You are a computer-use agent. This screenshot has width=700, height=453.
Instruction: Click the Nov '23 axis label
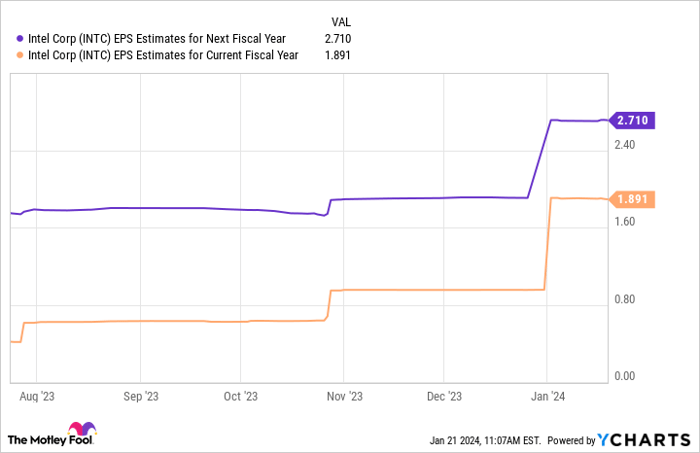click(346, 396)
